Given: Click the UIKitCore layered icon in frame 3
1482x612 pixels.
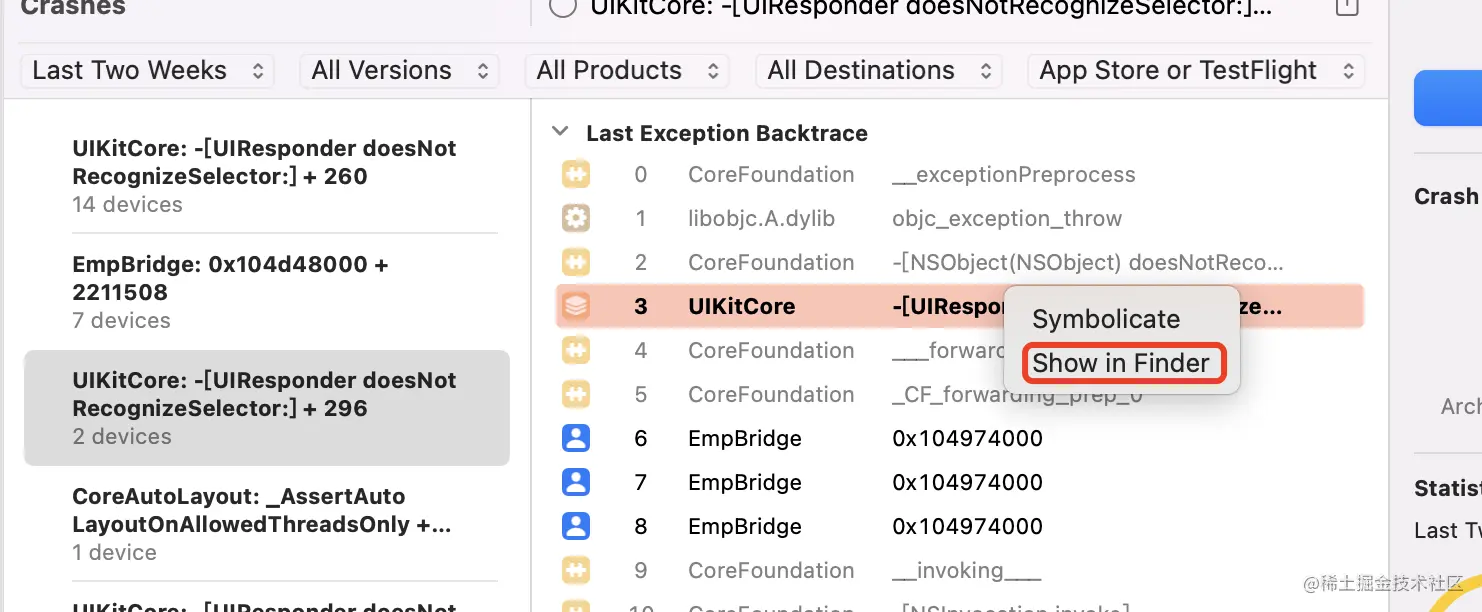Looking at the screenshot, I should 576,306.
